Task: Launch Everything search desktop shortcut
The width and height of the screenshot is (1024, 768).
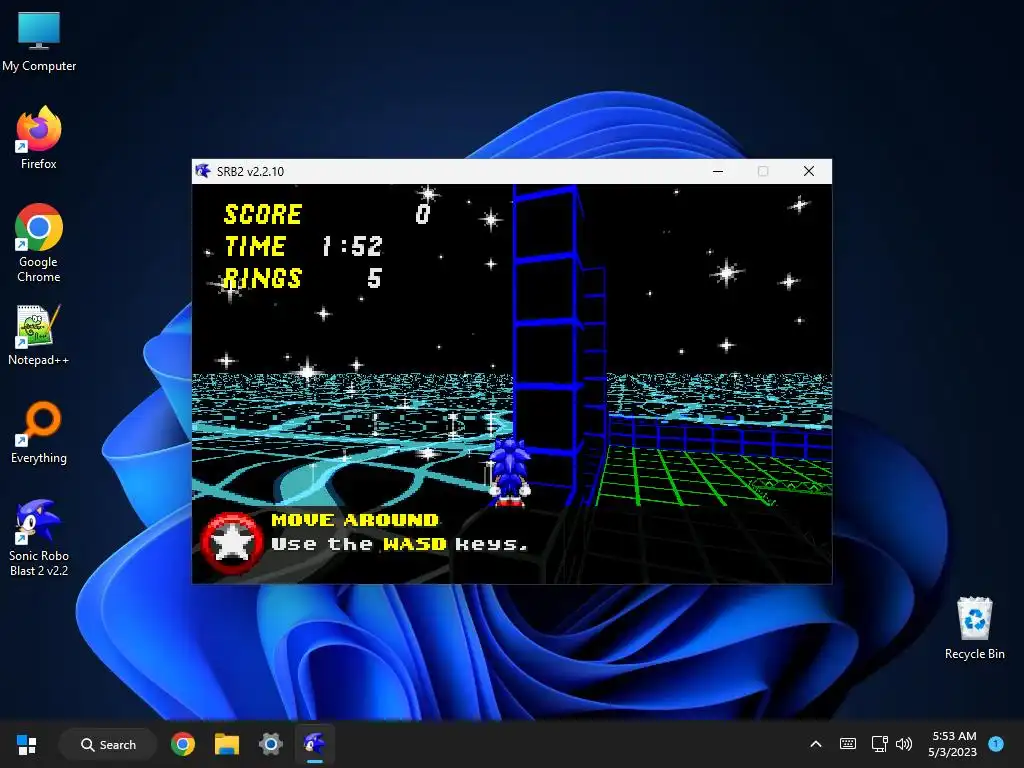Action: (39, 432)
